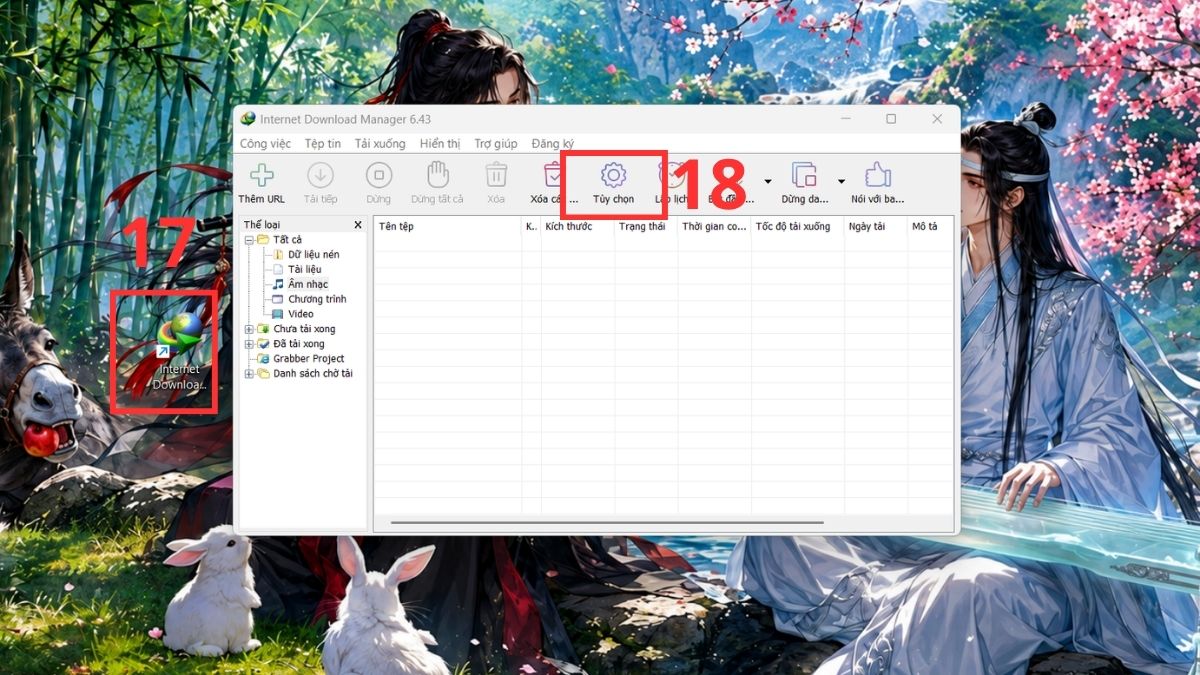
Task: Maximize the Internet Download Manager window
Action: click(x=890, y=119)
